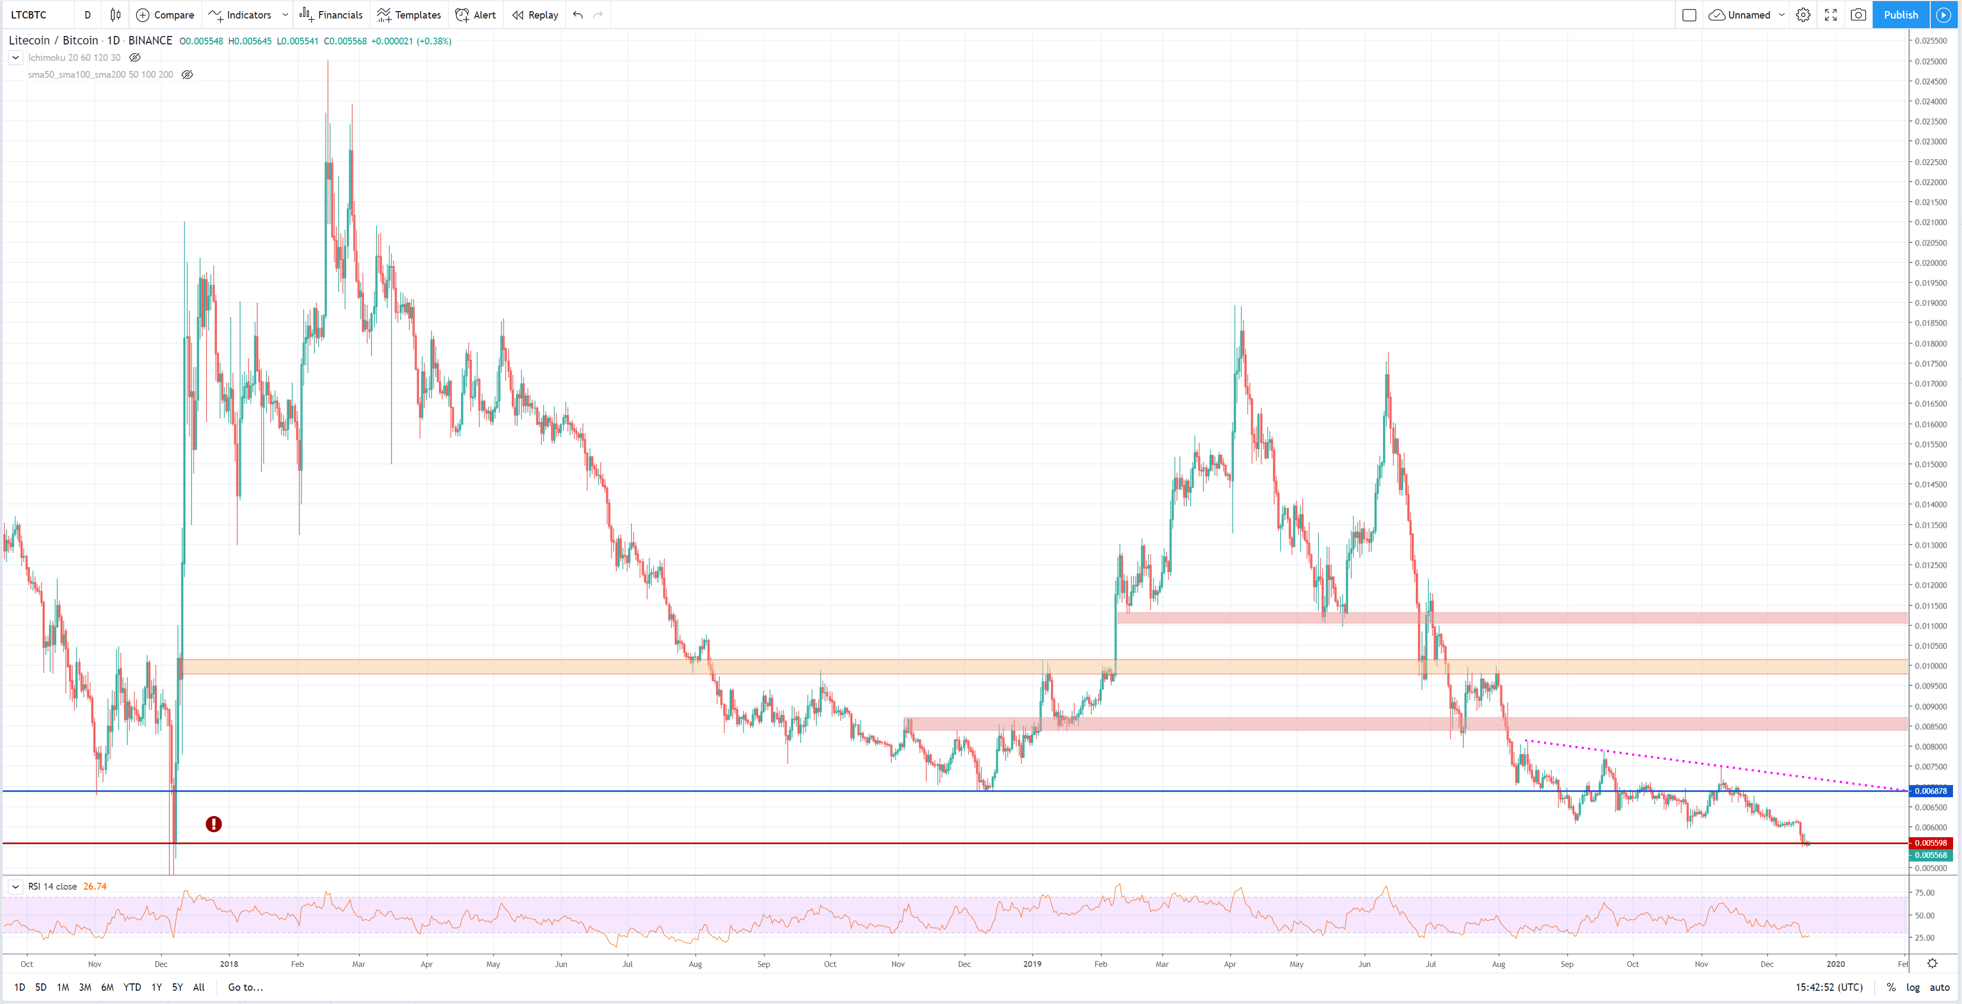Click the RSI 14 close legend label
This screenshot has height=1004, width=1962.
click(52, 887)
